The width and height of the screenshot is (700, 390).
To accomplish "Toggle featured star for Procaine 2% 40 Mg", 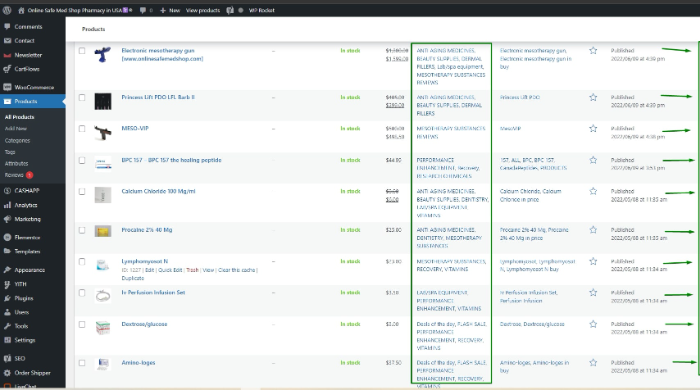I will pyautogui.click(x=593, y=230).
